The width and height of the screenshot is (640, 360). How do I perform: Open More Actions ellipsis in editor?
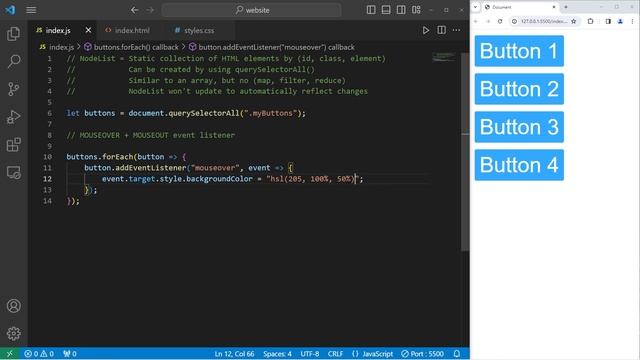pyautogui.click(x=456, y=30)
